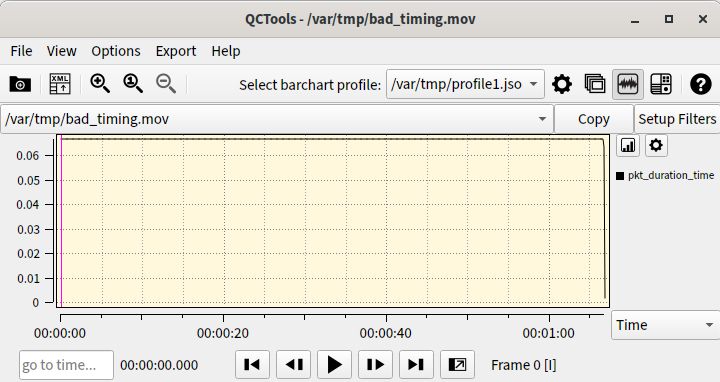Screen dimensions: 720x382
Task: Switch to the filters layout view
Action: click(x=661, y=84)
